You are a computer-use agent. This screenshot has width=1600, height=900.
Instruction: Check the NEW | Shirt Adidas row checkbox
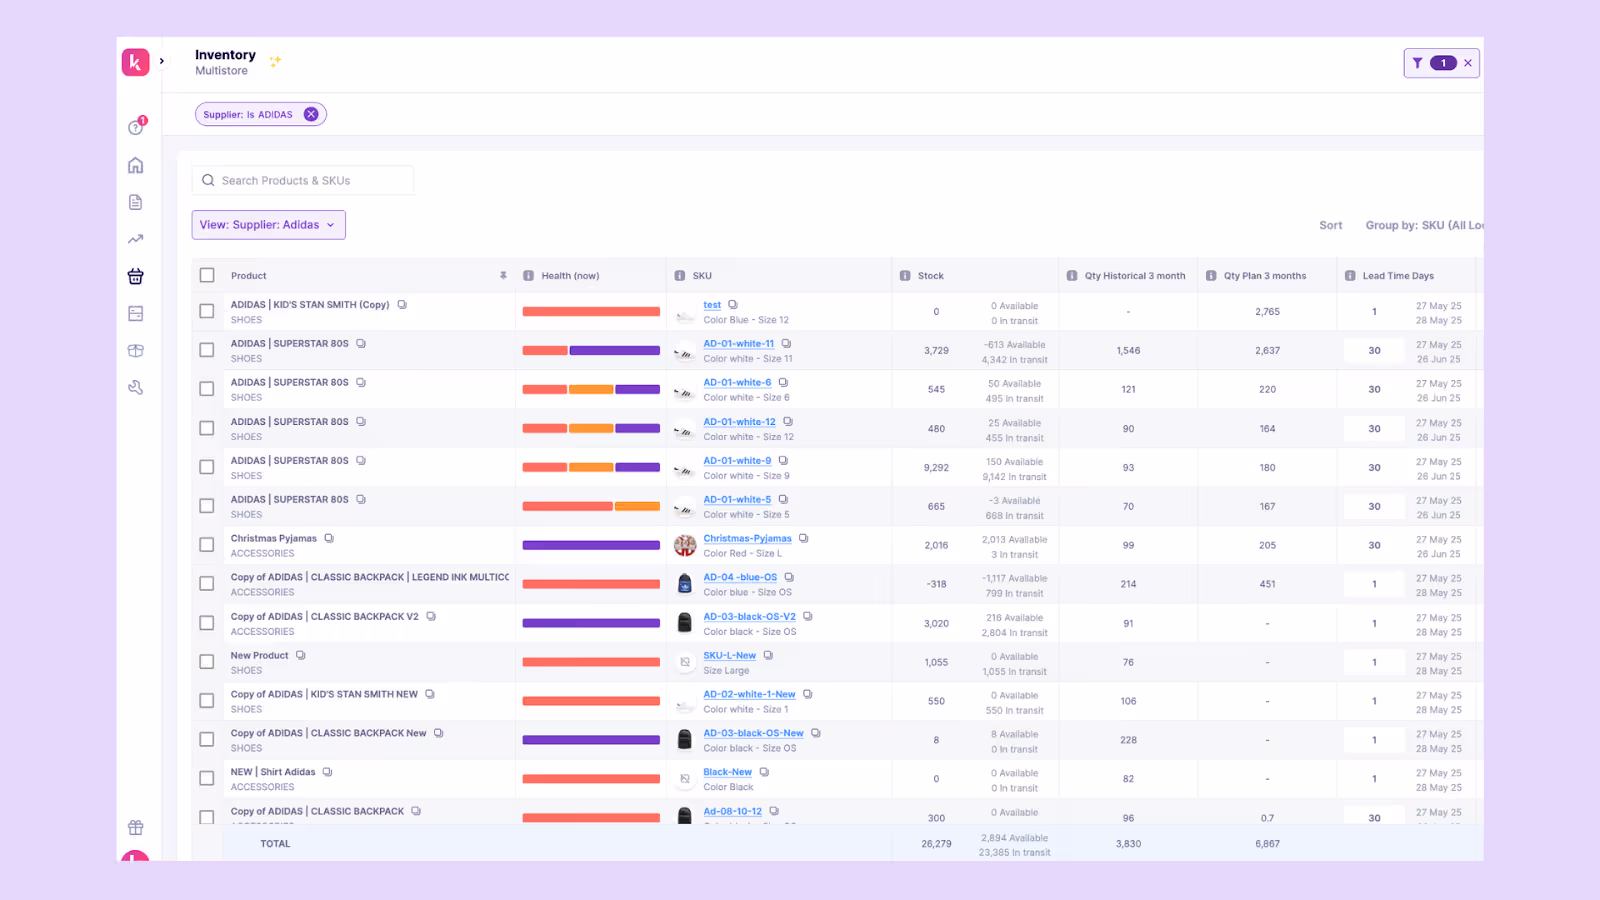[x=207, y=779]
